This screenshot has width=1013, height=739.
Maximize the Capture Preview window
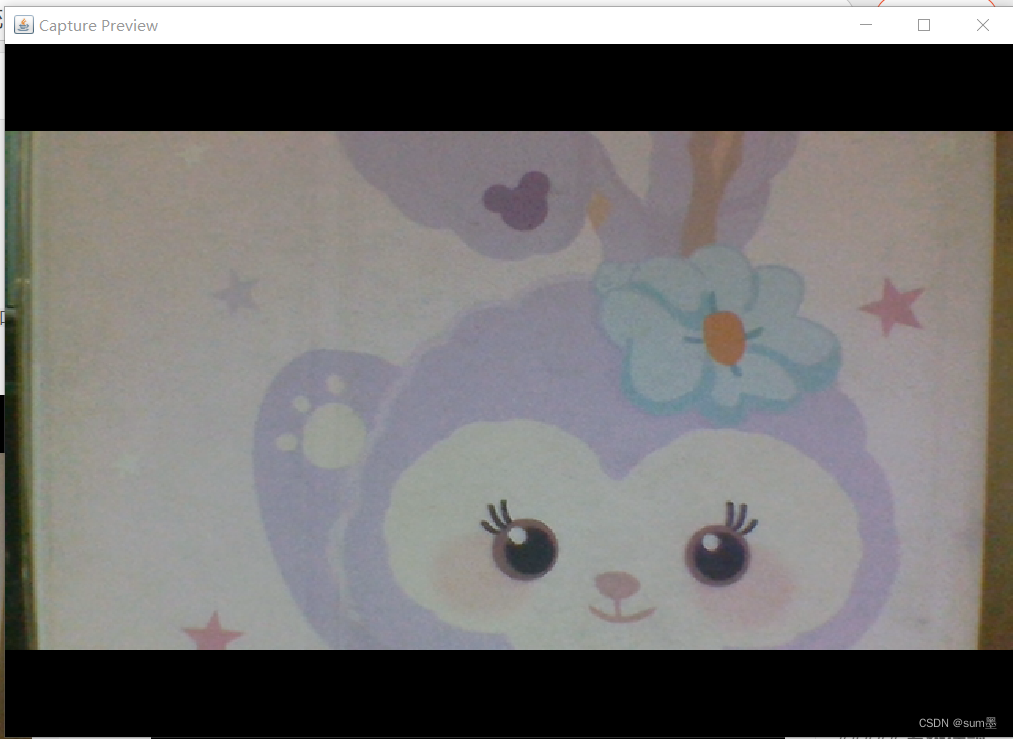(924, 25)
